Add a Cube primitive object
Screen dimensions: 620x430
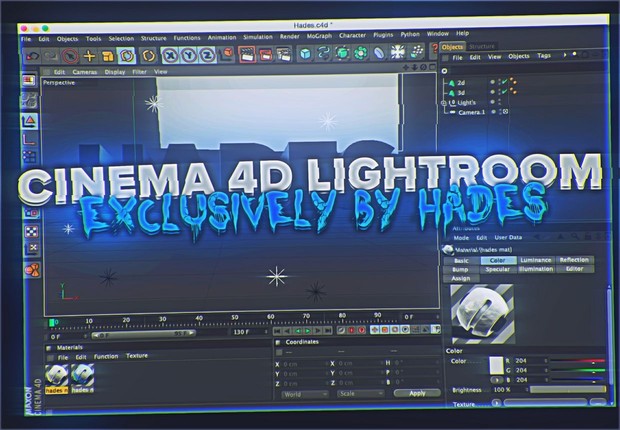click(305, 54)
